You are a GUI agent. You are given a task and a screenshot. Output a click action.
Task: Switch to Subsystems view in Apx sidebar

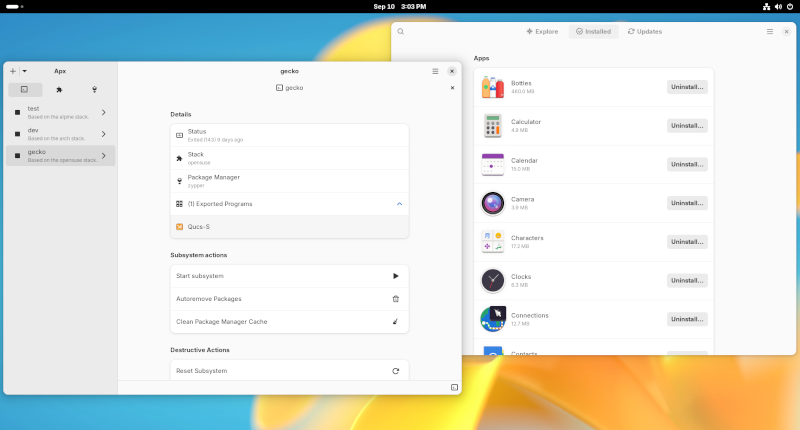click(x=24, y=89)
